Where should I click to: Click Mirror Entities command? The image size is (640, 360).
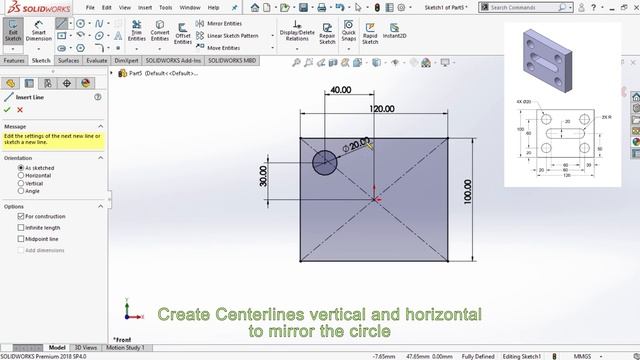tap(219, 24)
